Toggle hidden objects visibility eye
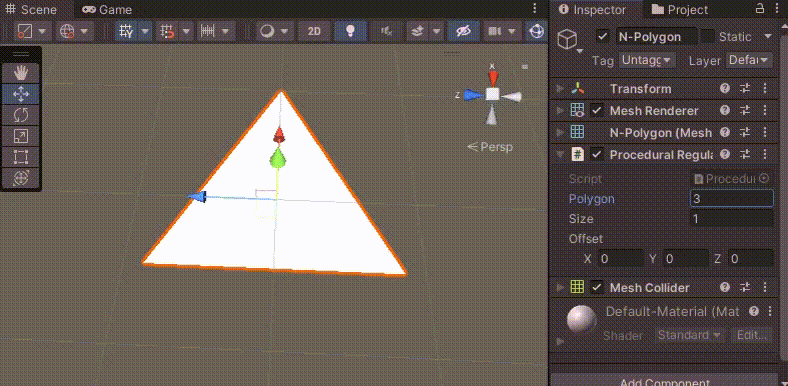Screen dimensions: 788x386 pyautogui.click(x=463, y=32)
